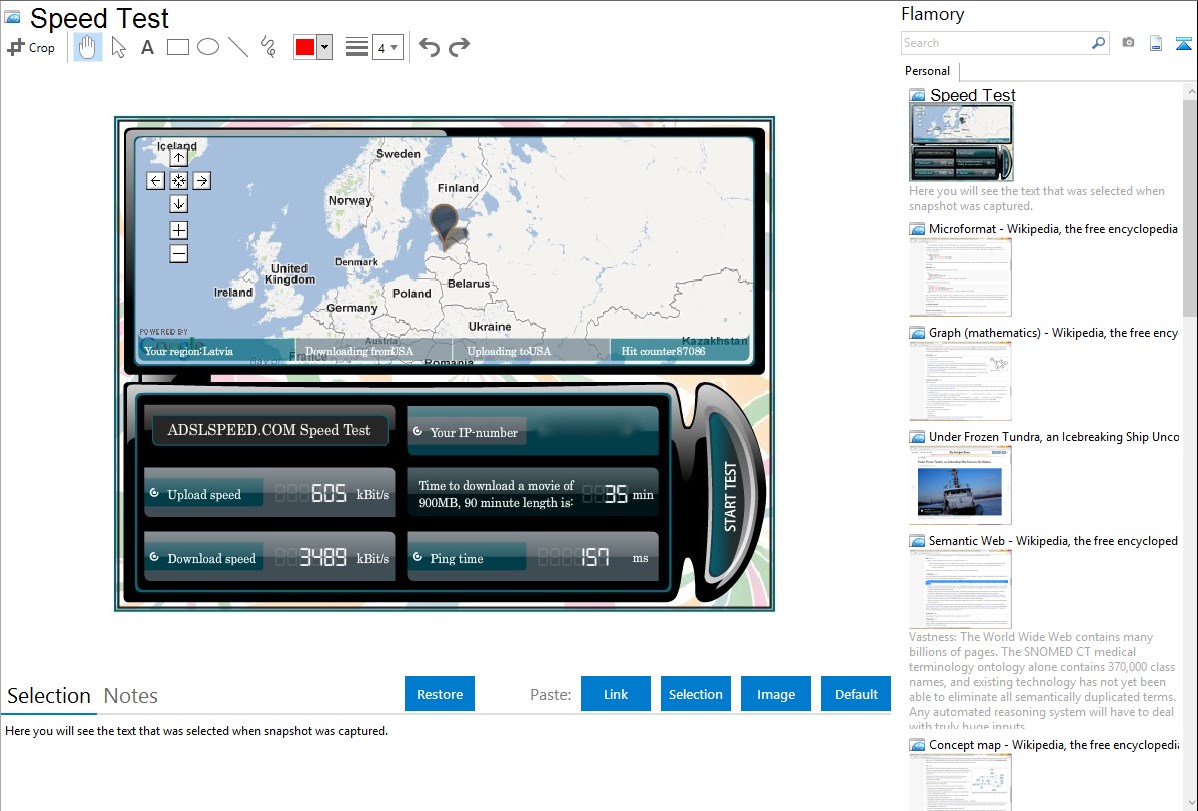
Task: Click ADSLSPEED.COM Speed Test title
Action: coord(269,430)
